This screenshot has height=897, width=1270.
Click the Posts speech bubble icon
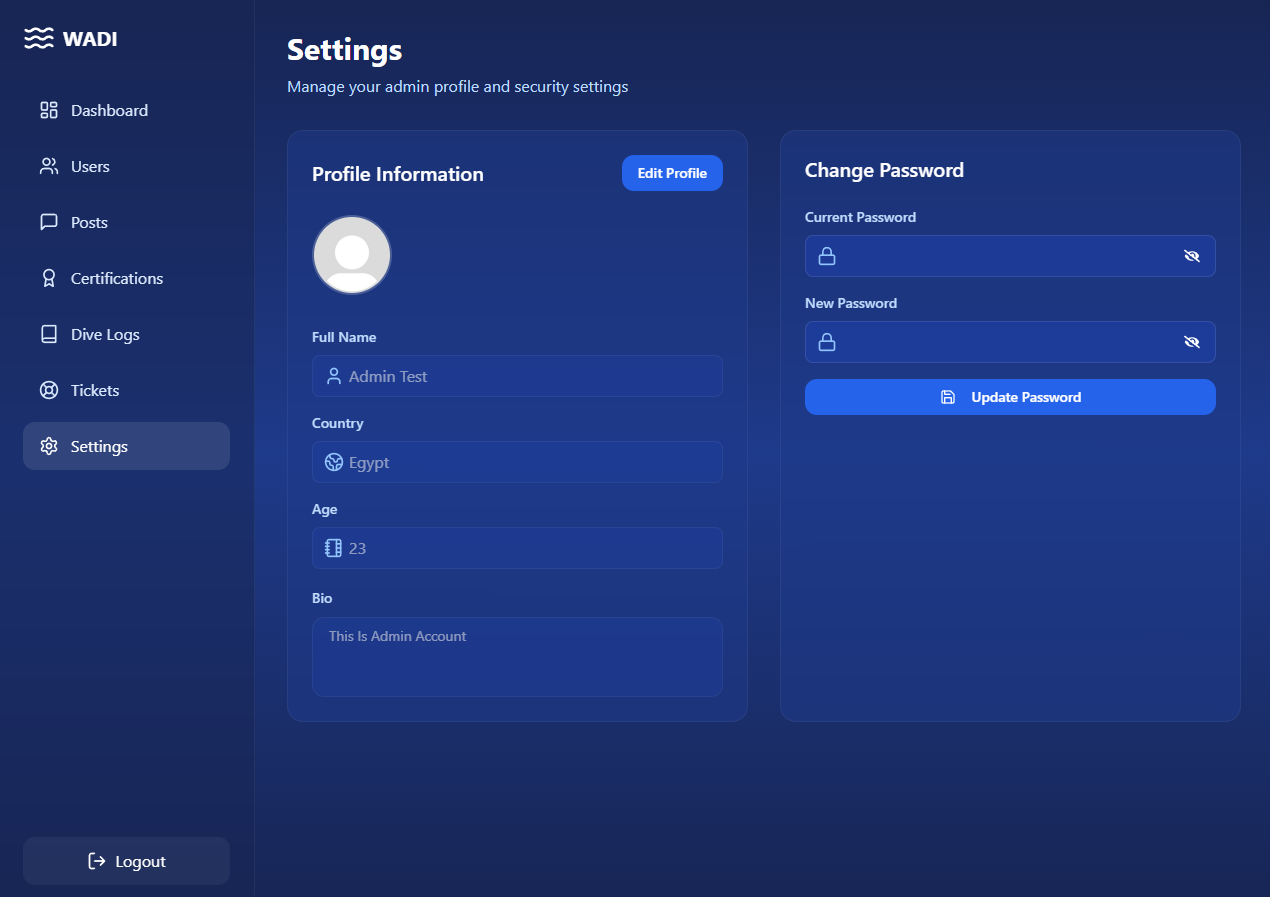click(48, 222)
